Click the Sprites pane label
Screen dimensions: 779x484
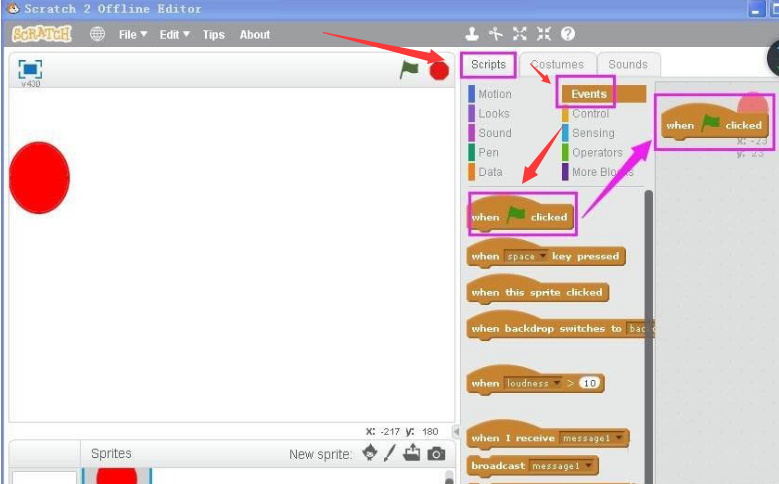click(111, 453)
